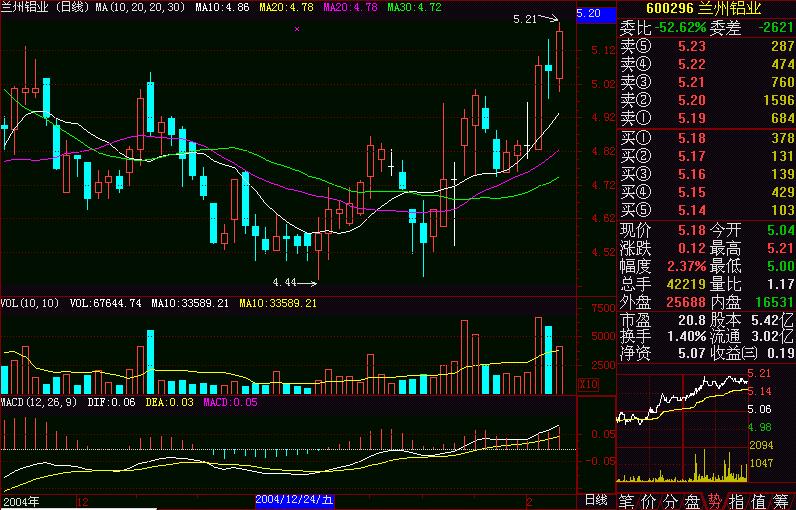
Task: Open the 值 tab
Action: coord(759,500)
